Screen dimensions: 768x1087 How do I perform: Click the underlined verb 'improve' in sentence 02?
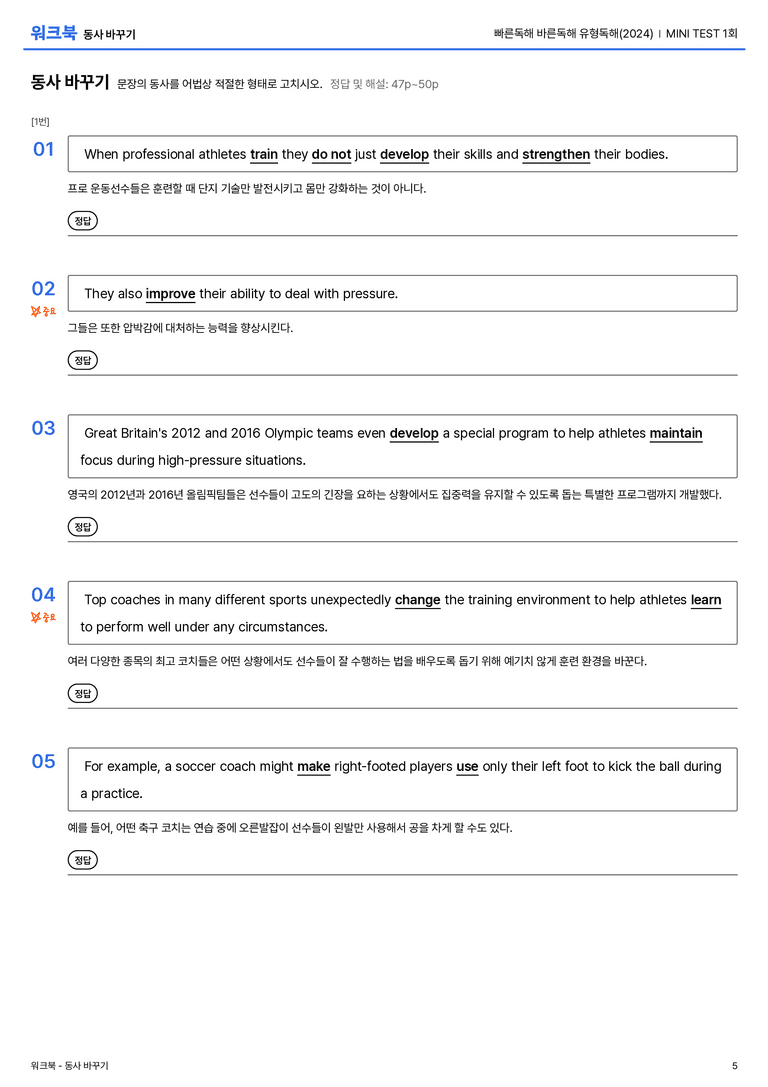click(x=171, y=294)
